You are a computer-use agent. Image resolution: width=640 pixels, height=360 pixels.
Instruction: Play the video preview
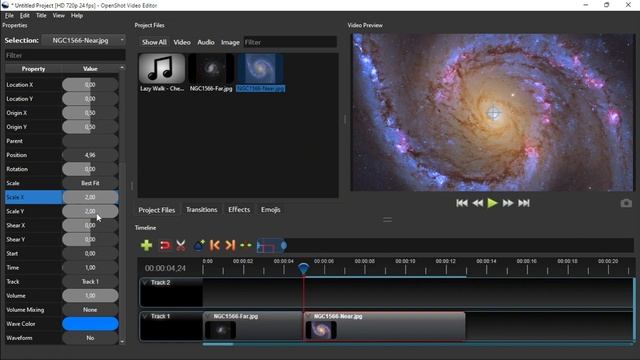tap(493, 203)
